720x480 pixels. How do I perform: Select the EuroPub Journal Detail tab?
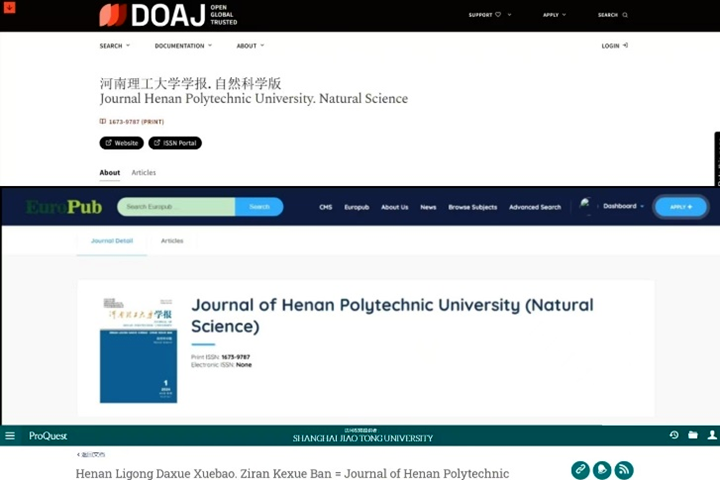tap(112, 241)
